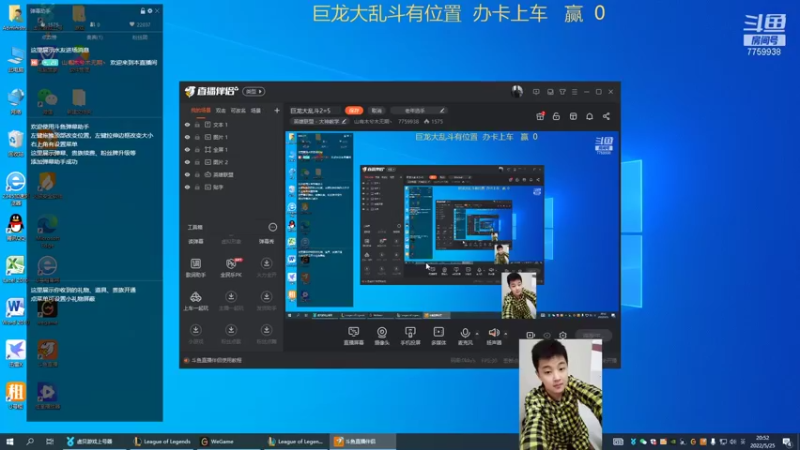The width and height of the screenshot is (800, 450).
Task: Lock the 文本 1 layer
Action: point(197,124)
